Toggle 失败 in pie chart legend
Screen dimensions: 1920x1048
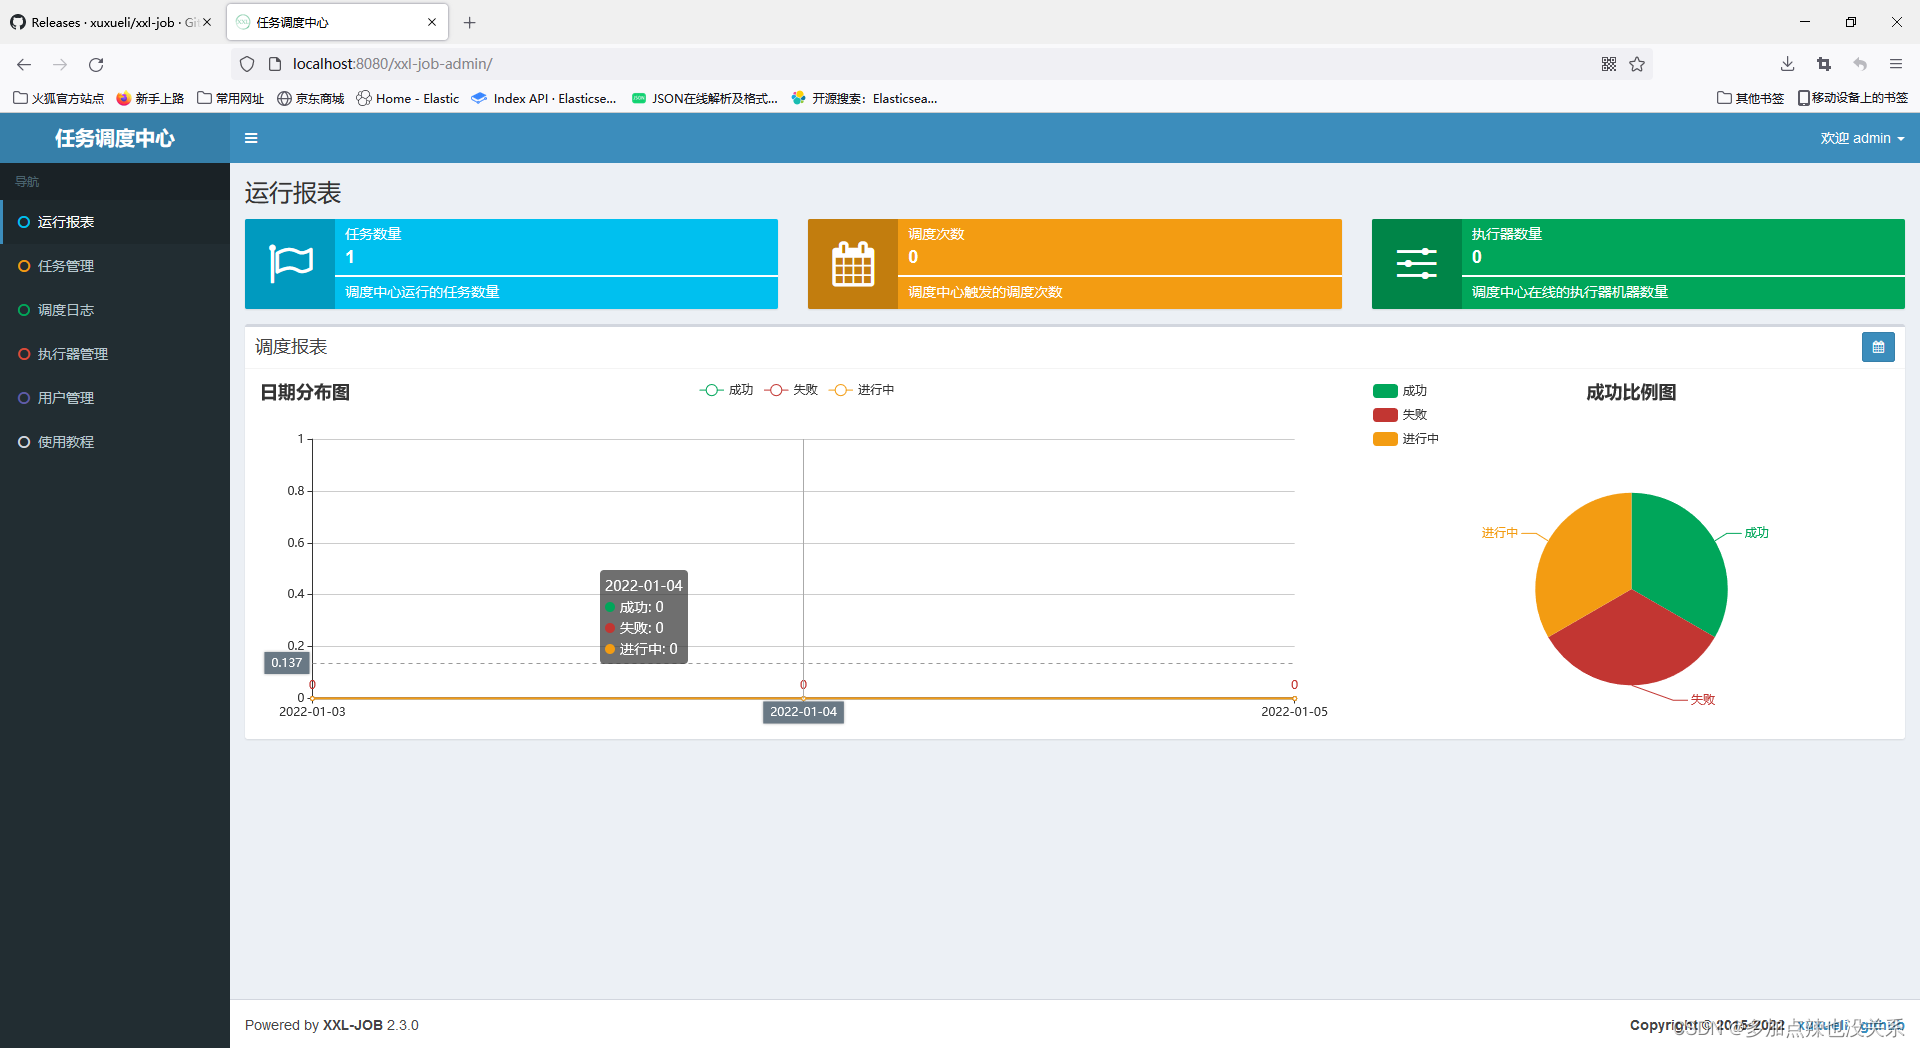coord(1400,415)
